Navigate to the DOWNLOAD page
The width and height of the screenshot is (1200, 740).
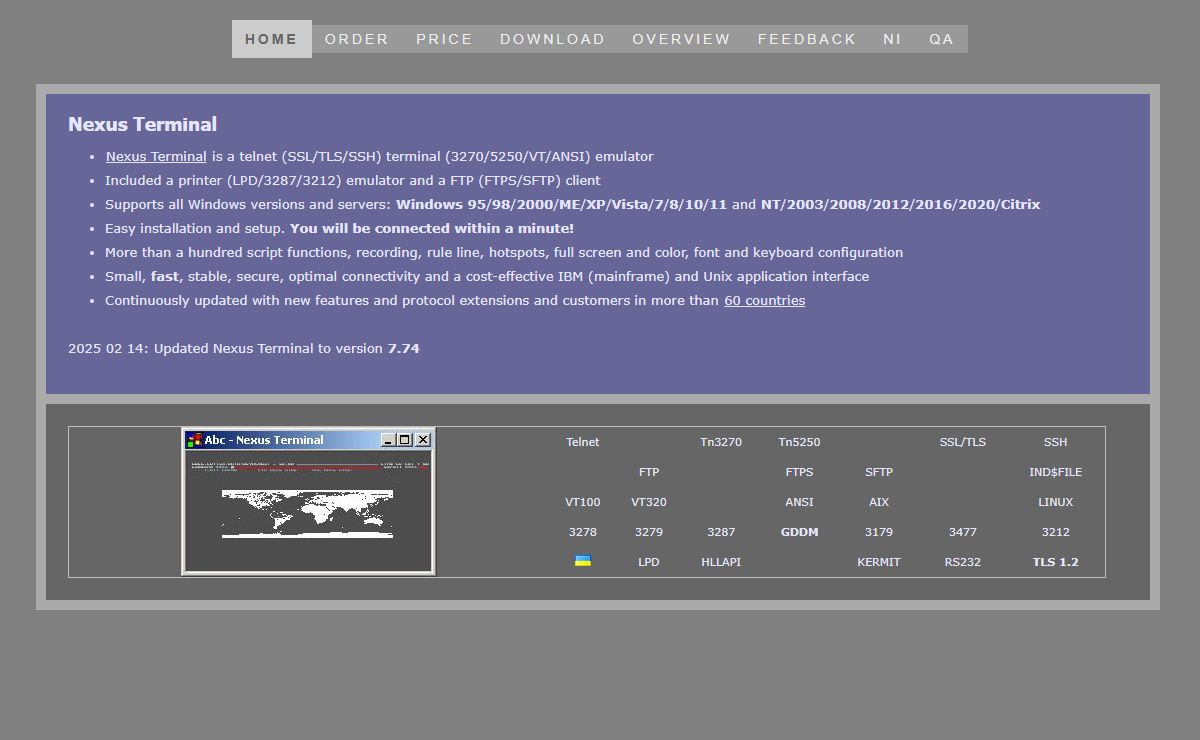552,39
